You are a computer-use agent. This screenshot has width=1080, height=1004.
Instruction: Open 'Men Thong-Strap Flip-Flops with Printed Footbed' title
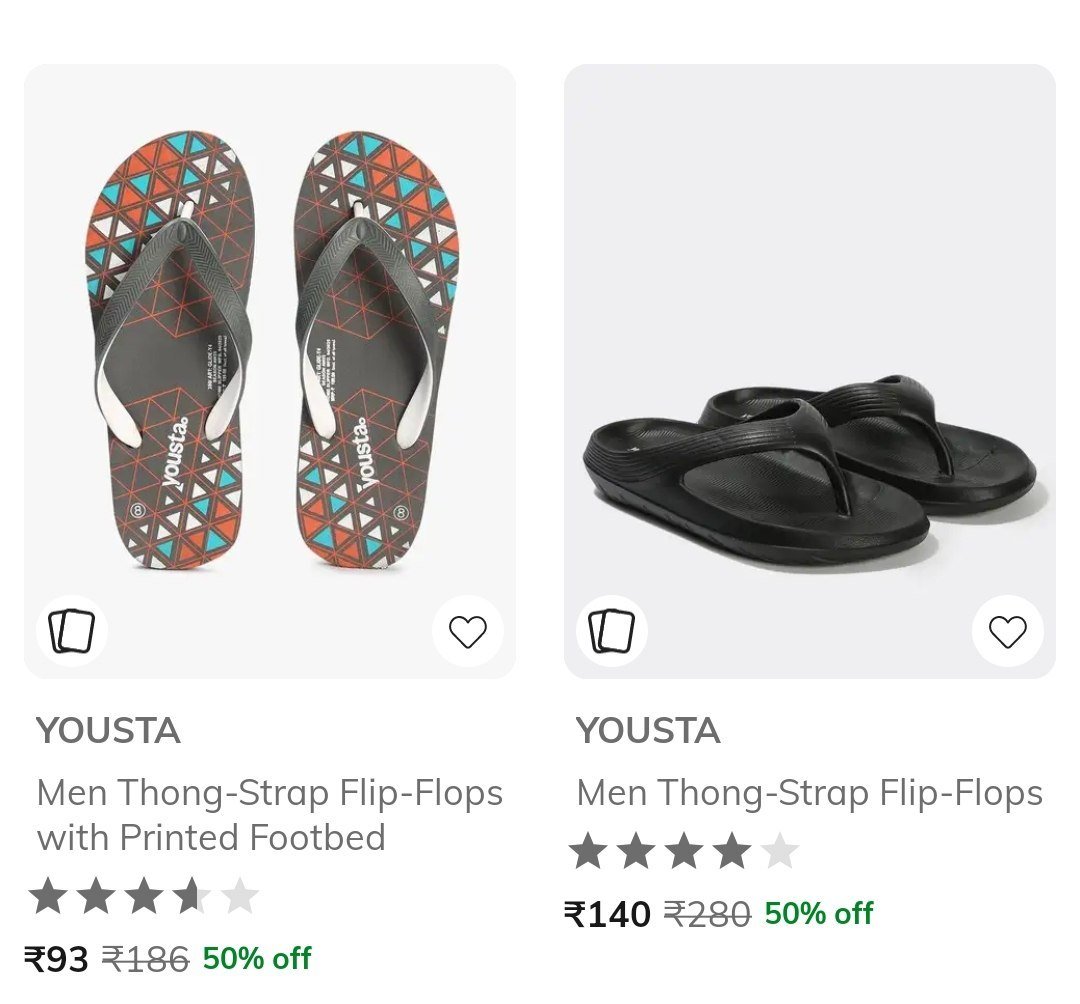pyautogui.click(x=269, y=815)
